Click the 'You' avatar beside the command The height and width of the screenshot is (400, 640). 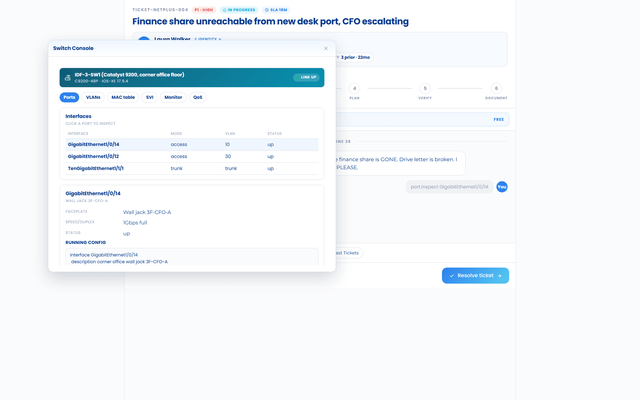pos(502,187)
